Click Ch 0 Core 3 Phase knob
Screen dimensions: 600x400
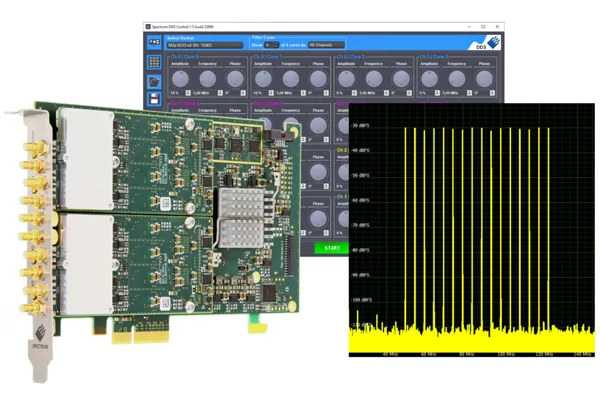pyautogui.click(x=484, y=78)
